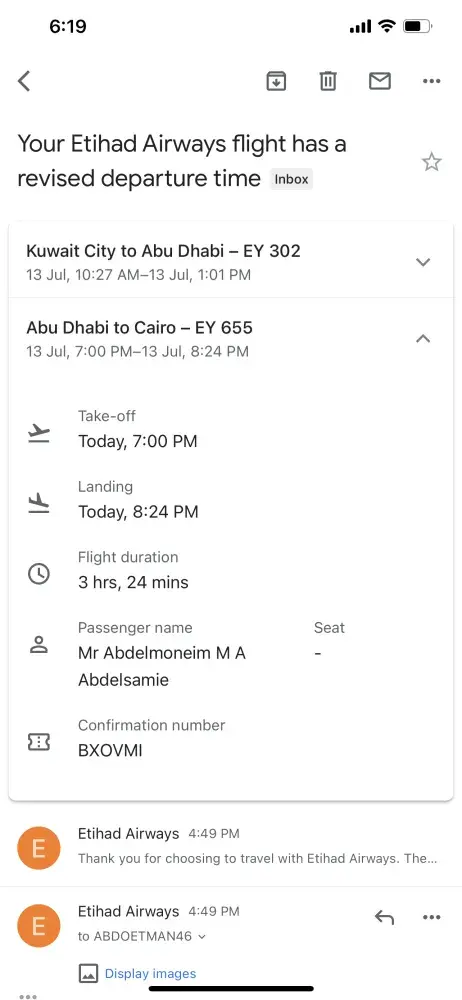Reply using the arrow icon on the message
This screenshot has height=1000, width=462.
(384, 918)
